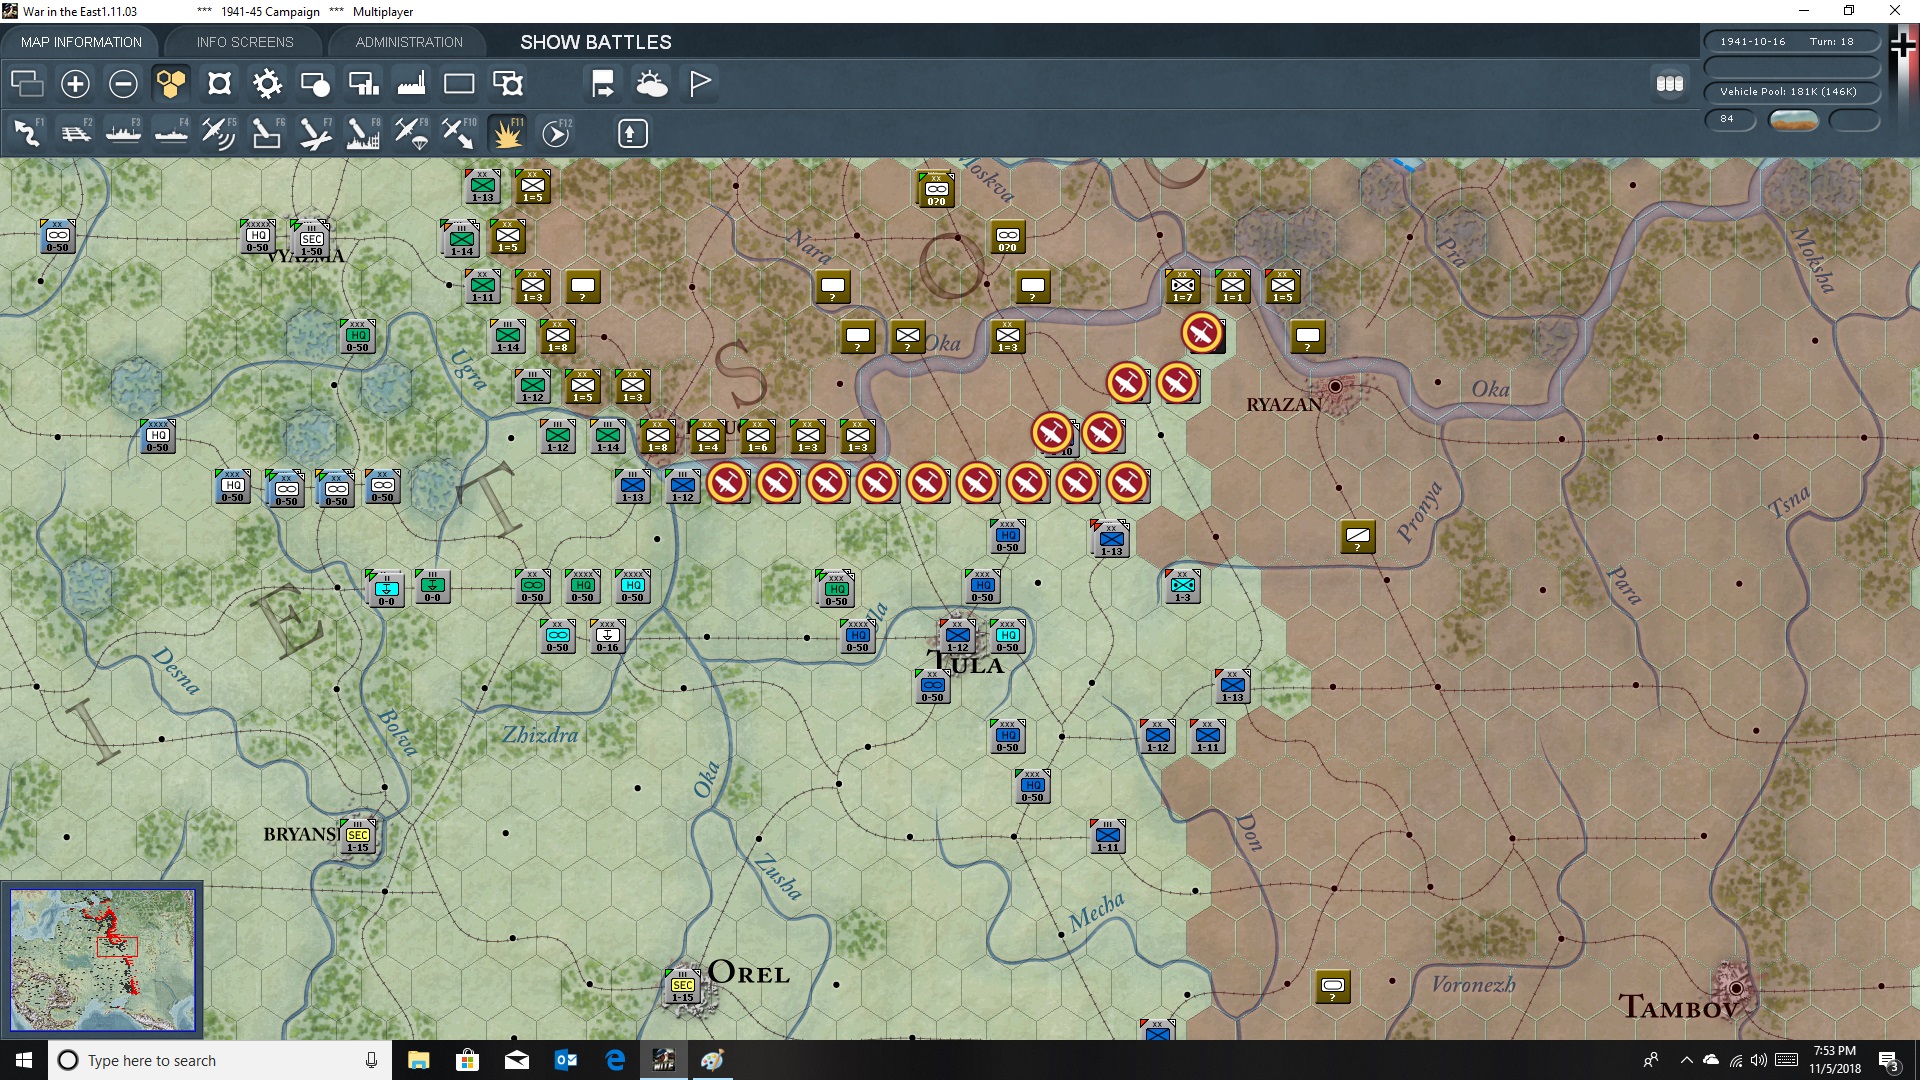This screenshot has height=1080, width=1920.
Task: Toggle the hex grid display
Action: click(x=170, y=84)
